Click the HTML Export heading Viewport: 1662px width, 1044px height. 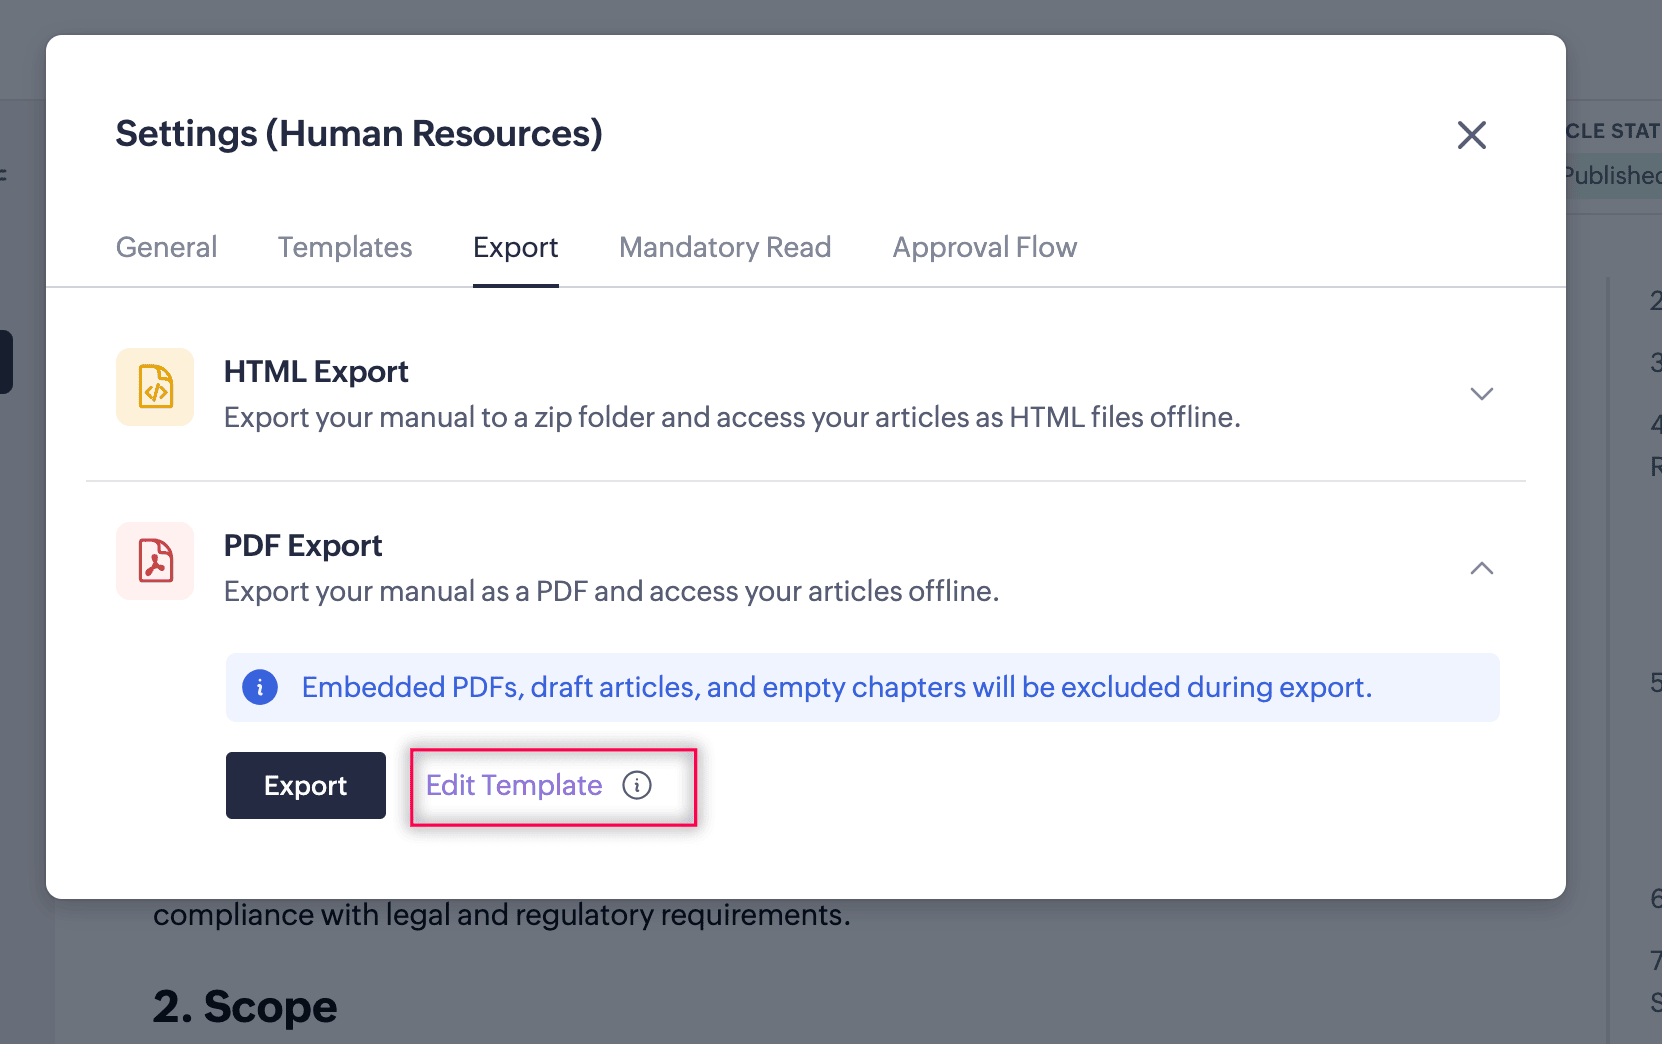(x=316, y=372)
